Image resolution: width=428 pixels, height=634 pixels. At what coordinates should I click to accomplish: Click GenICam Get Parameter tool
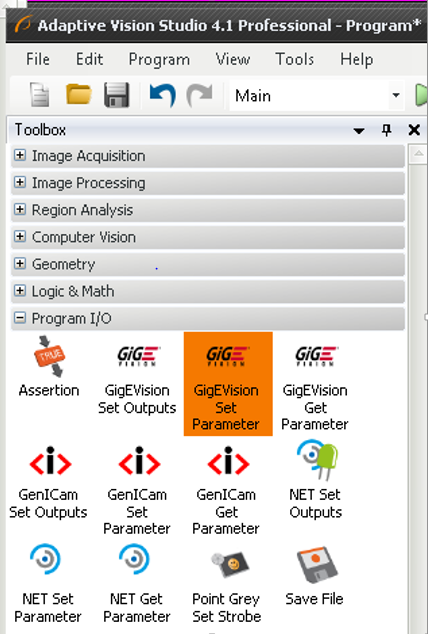coord(226,490)
